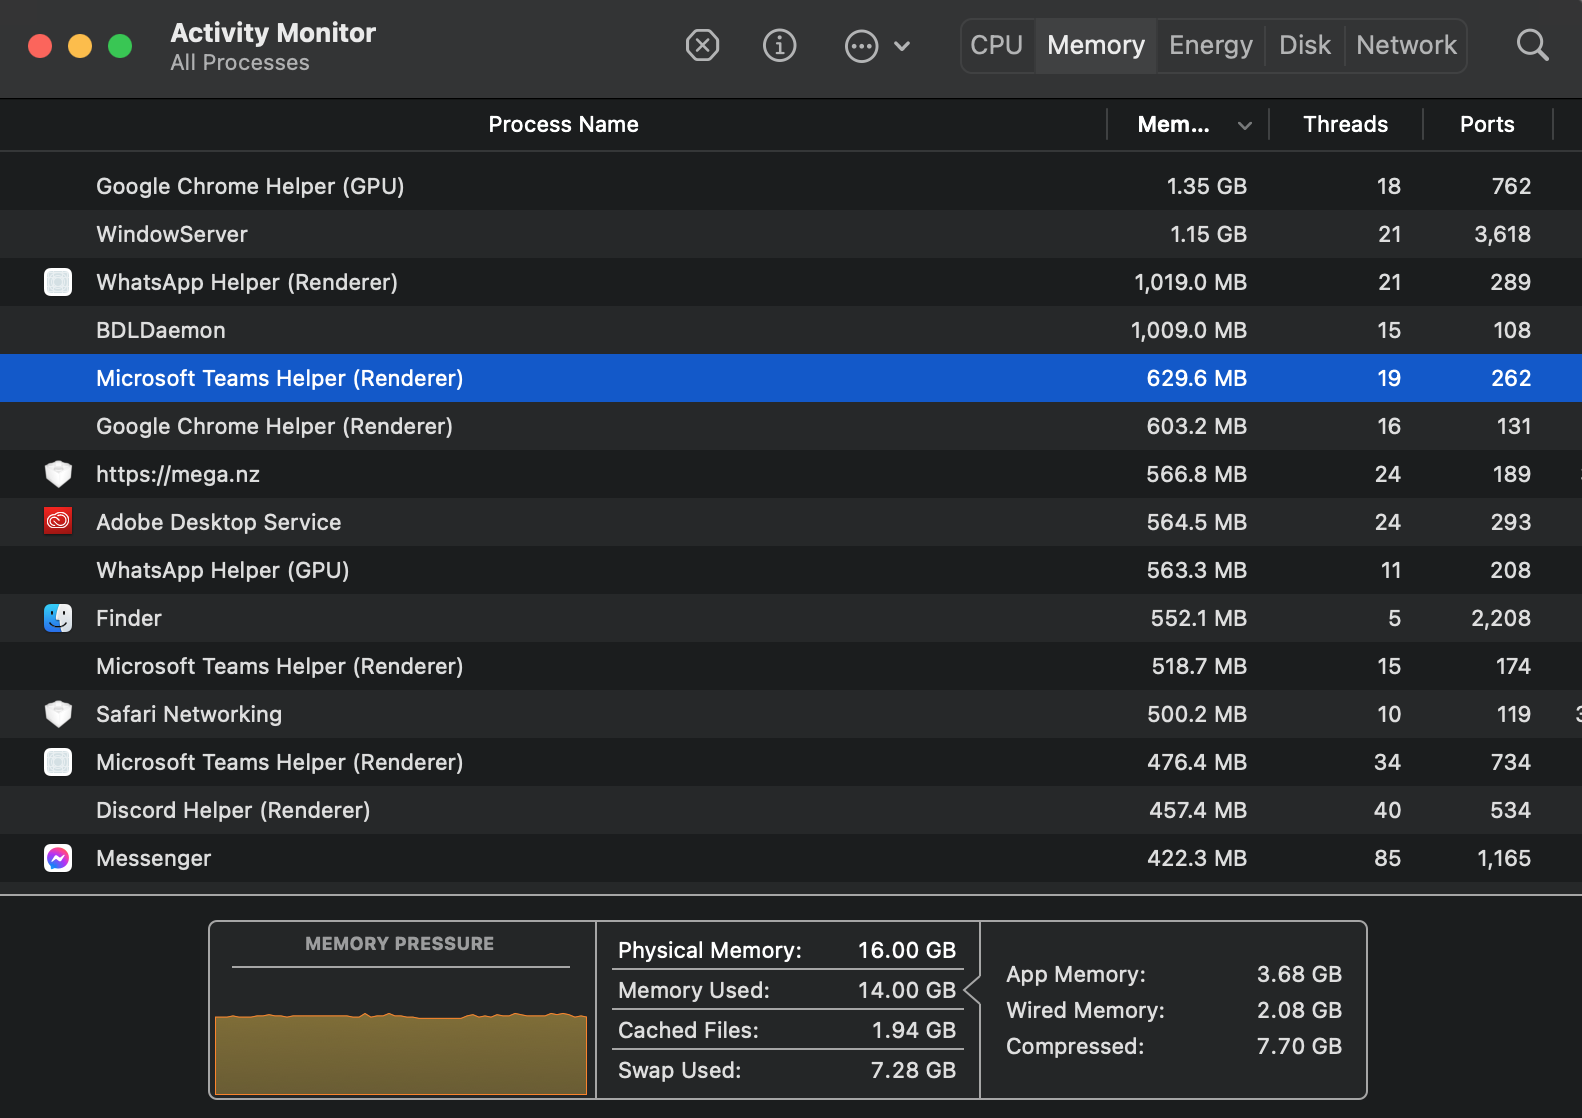Switch to the CPU tab
Screen dimensions: 1582x1118
[997, 46]
